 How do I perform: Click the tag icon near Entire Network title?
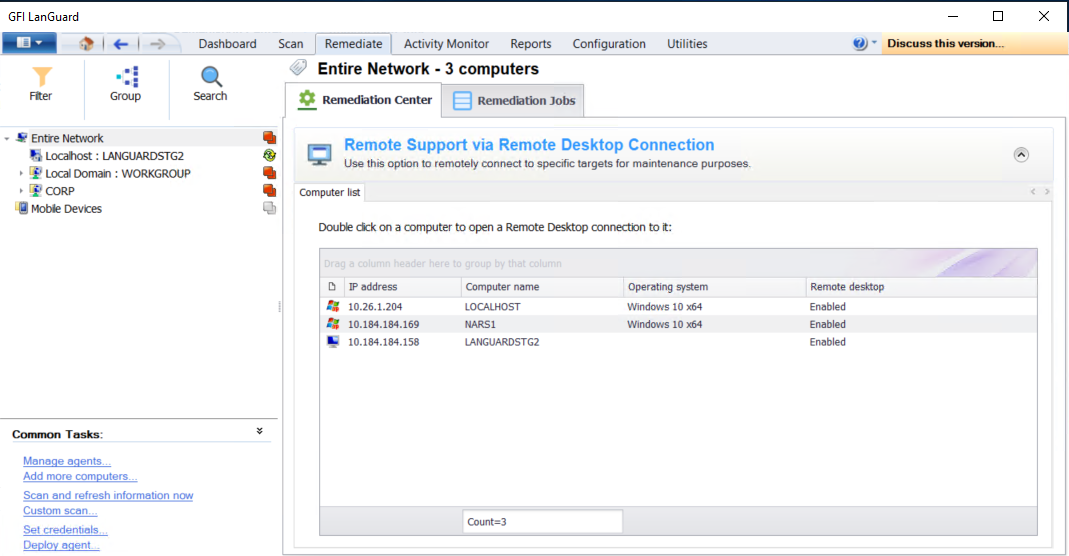298,67
